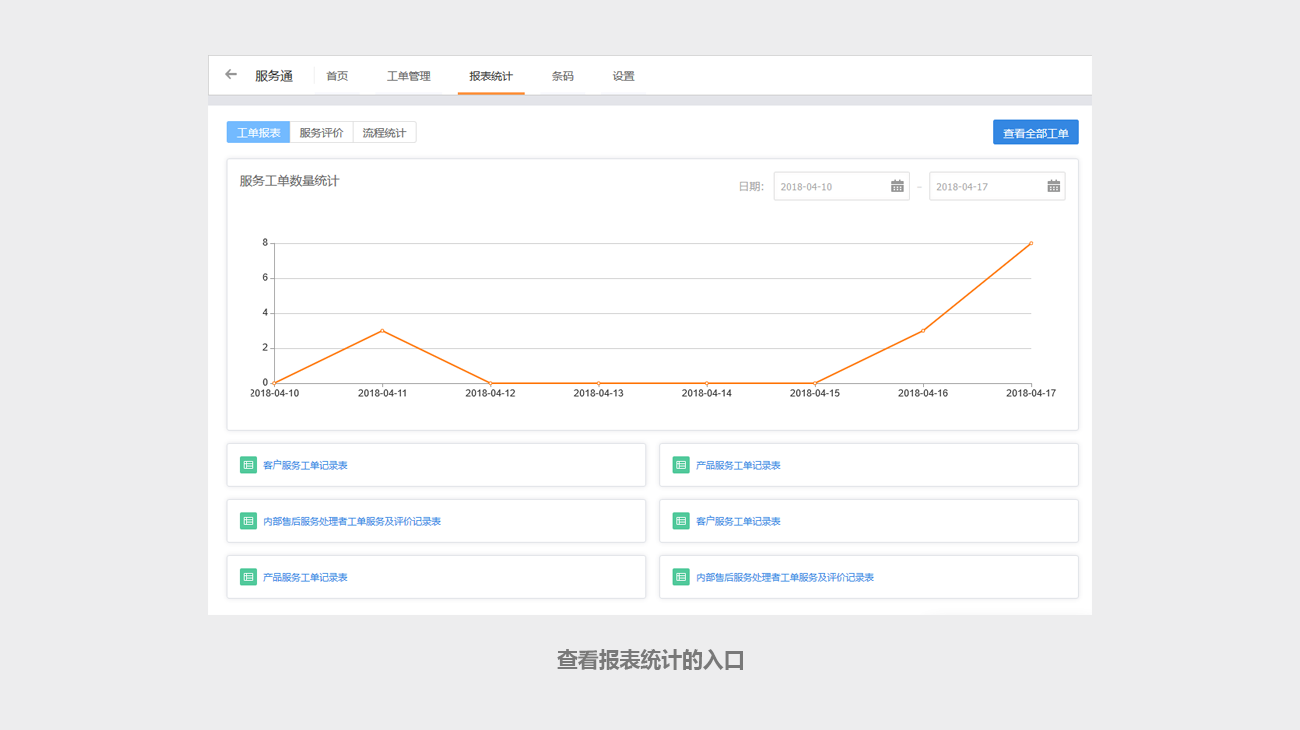Click the y-axis value 8

tap(265, 242)
